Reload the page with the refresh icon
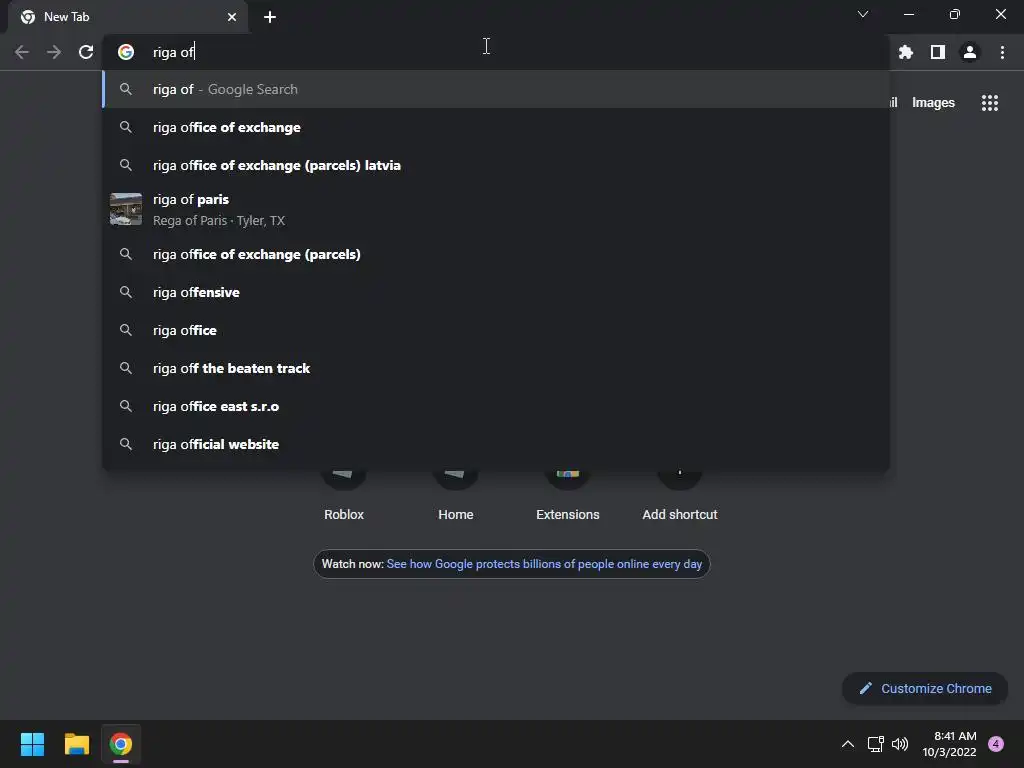Image resolution: width=1024 pixels, height=768 pixels. pyautogui.click(x=86, y=52)
